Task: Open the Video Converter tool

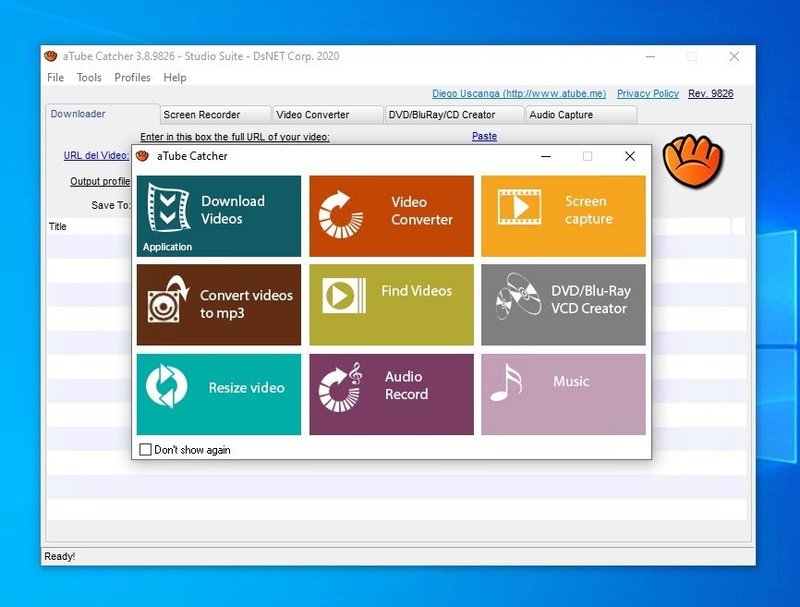Action: point(390,214)
